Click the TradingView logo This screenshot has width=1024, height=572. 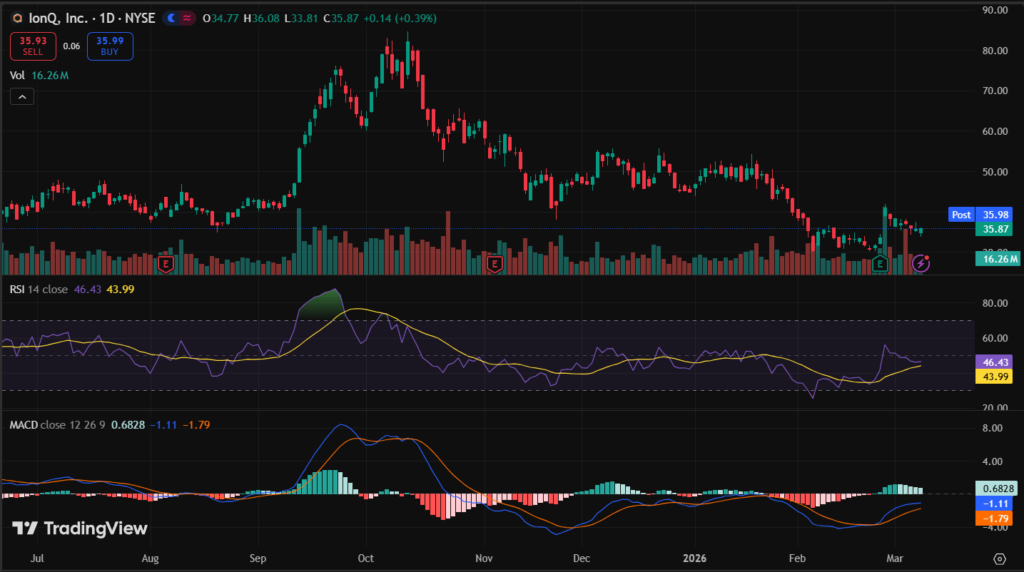(x=80, y=528)
